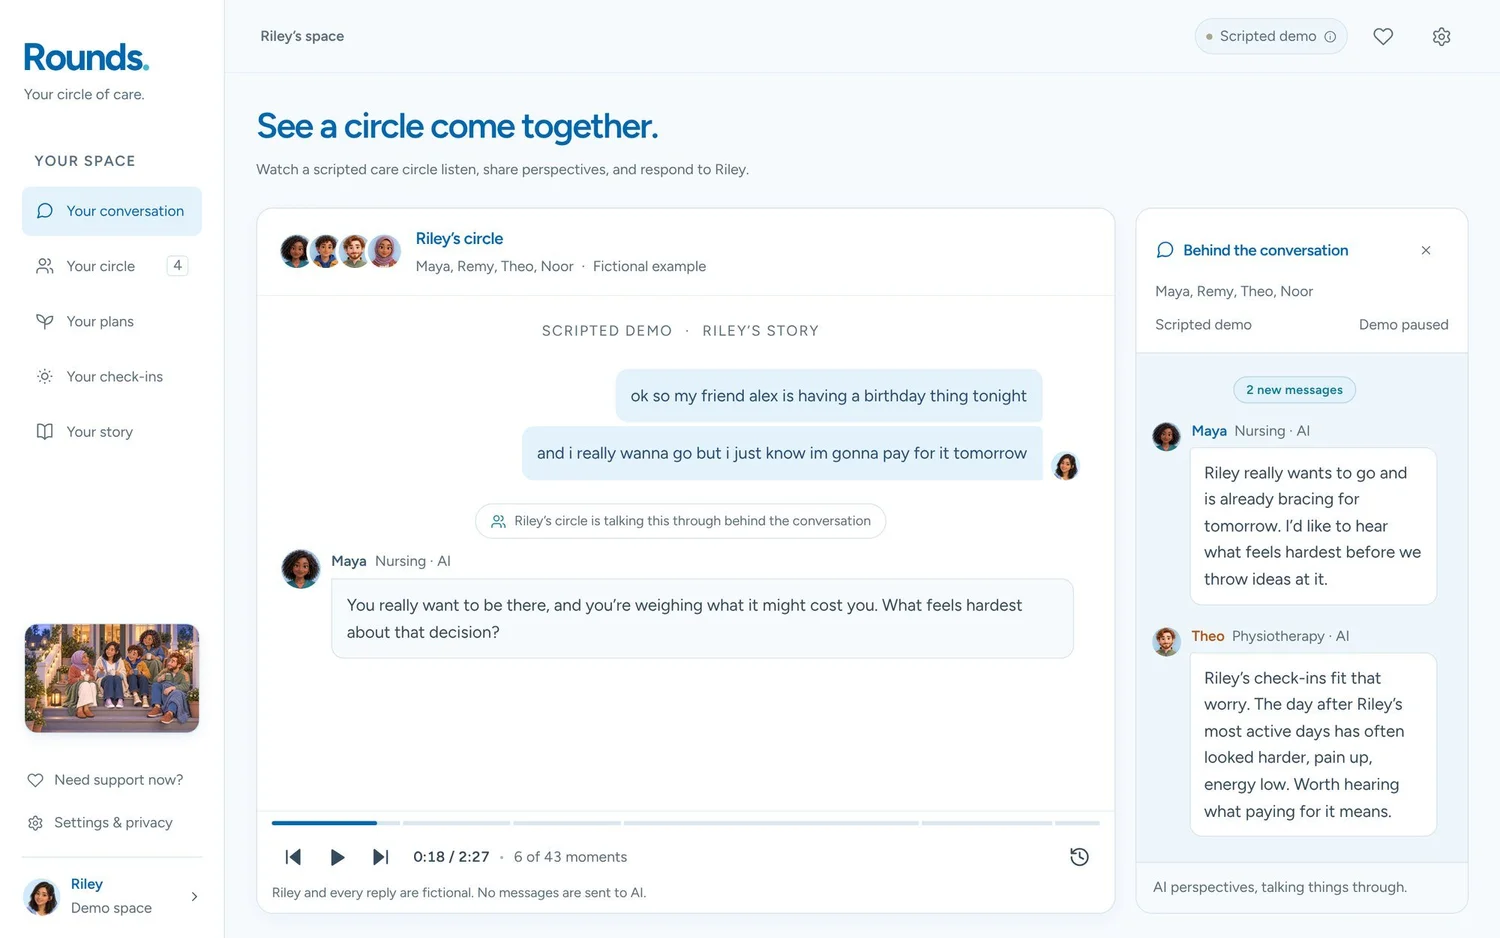Expand Riley Demo space account chevron
This screenshot has height=938, width=1500.
tap(194, 896)
